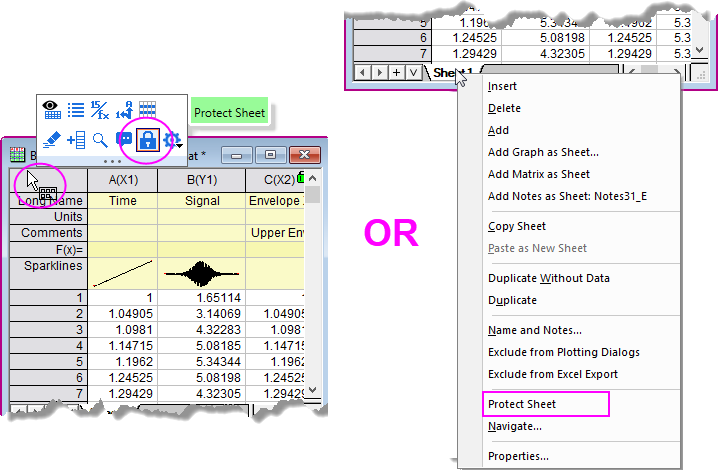Click the sheet tab-bar scroll left arrow in right worksheet
Image resolution: width=718 pixels, height=470 pixels.
point(632,72)
